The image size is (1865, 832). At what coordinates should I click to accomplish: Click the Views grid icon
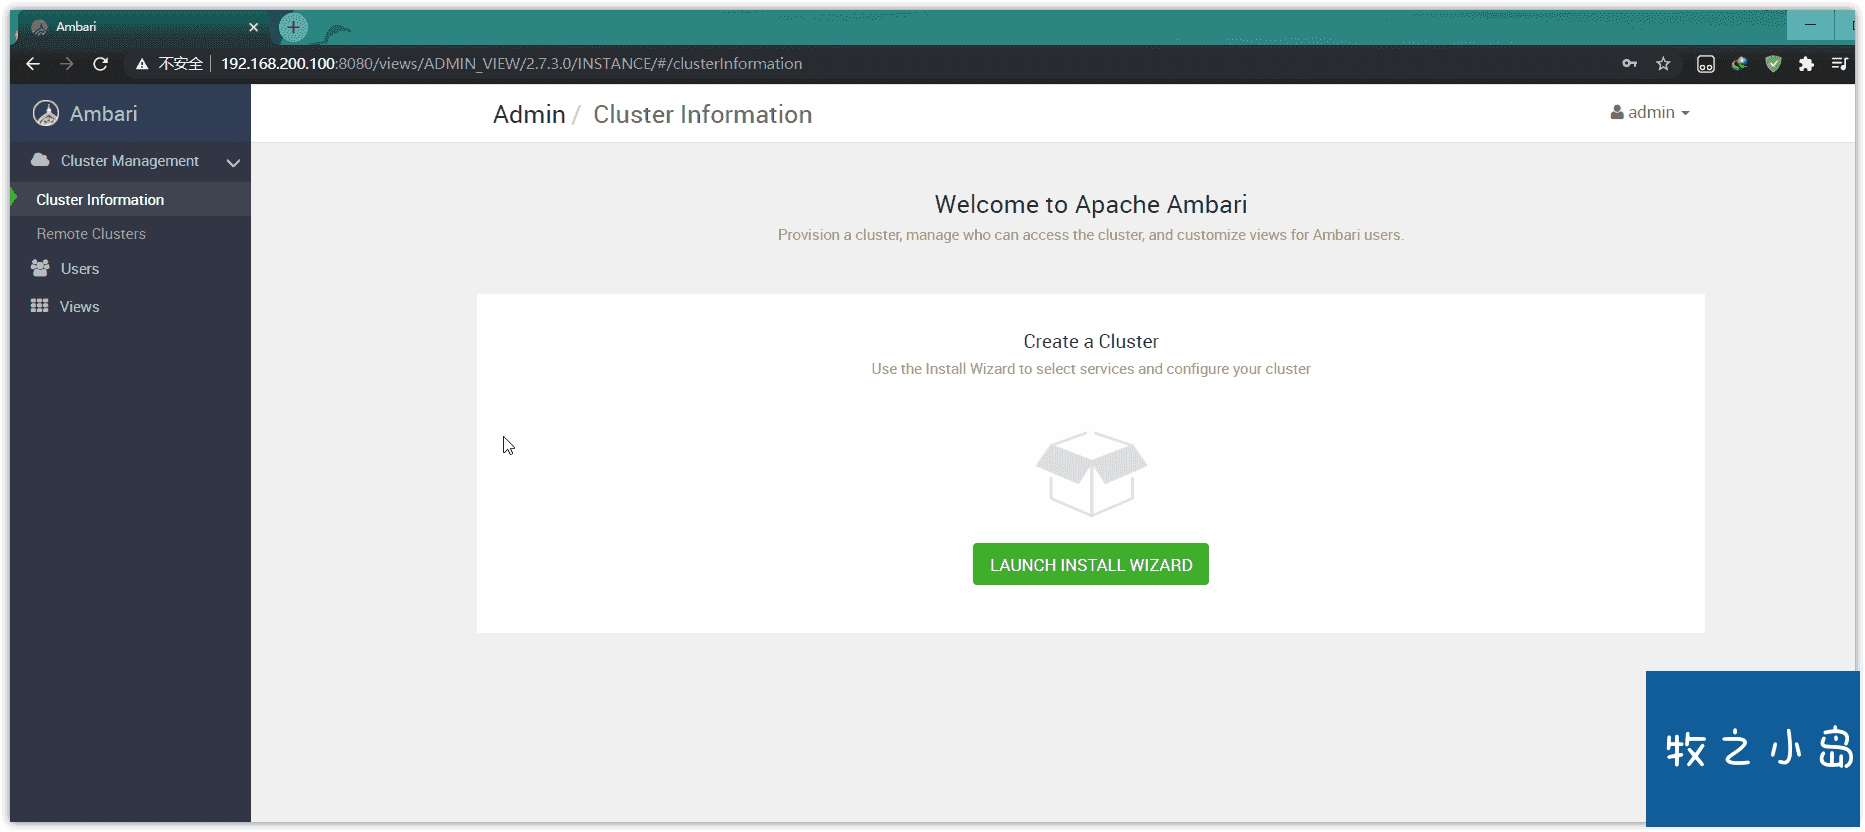pyautogui.click(x=40, y=306)
